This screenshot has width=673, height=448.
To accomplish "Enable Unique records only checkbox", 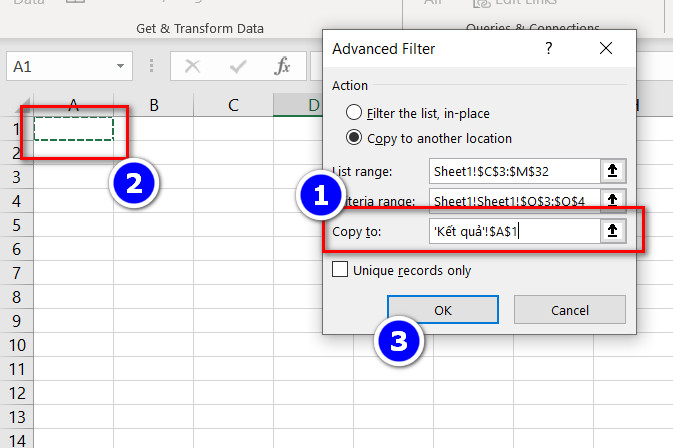I will click(340, 270).
